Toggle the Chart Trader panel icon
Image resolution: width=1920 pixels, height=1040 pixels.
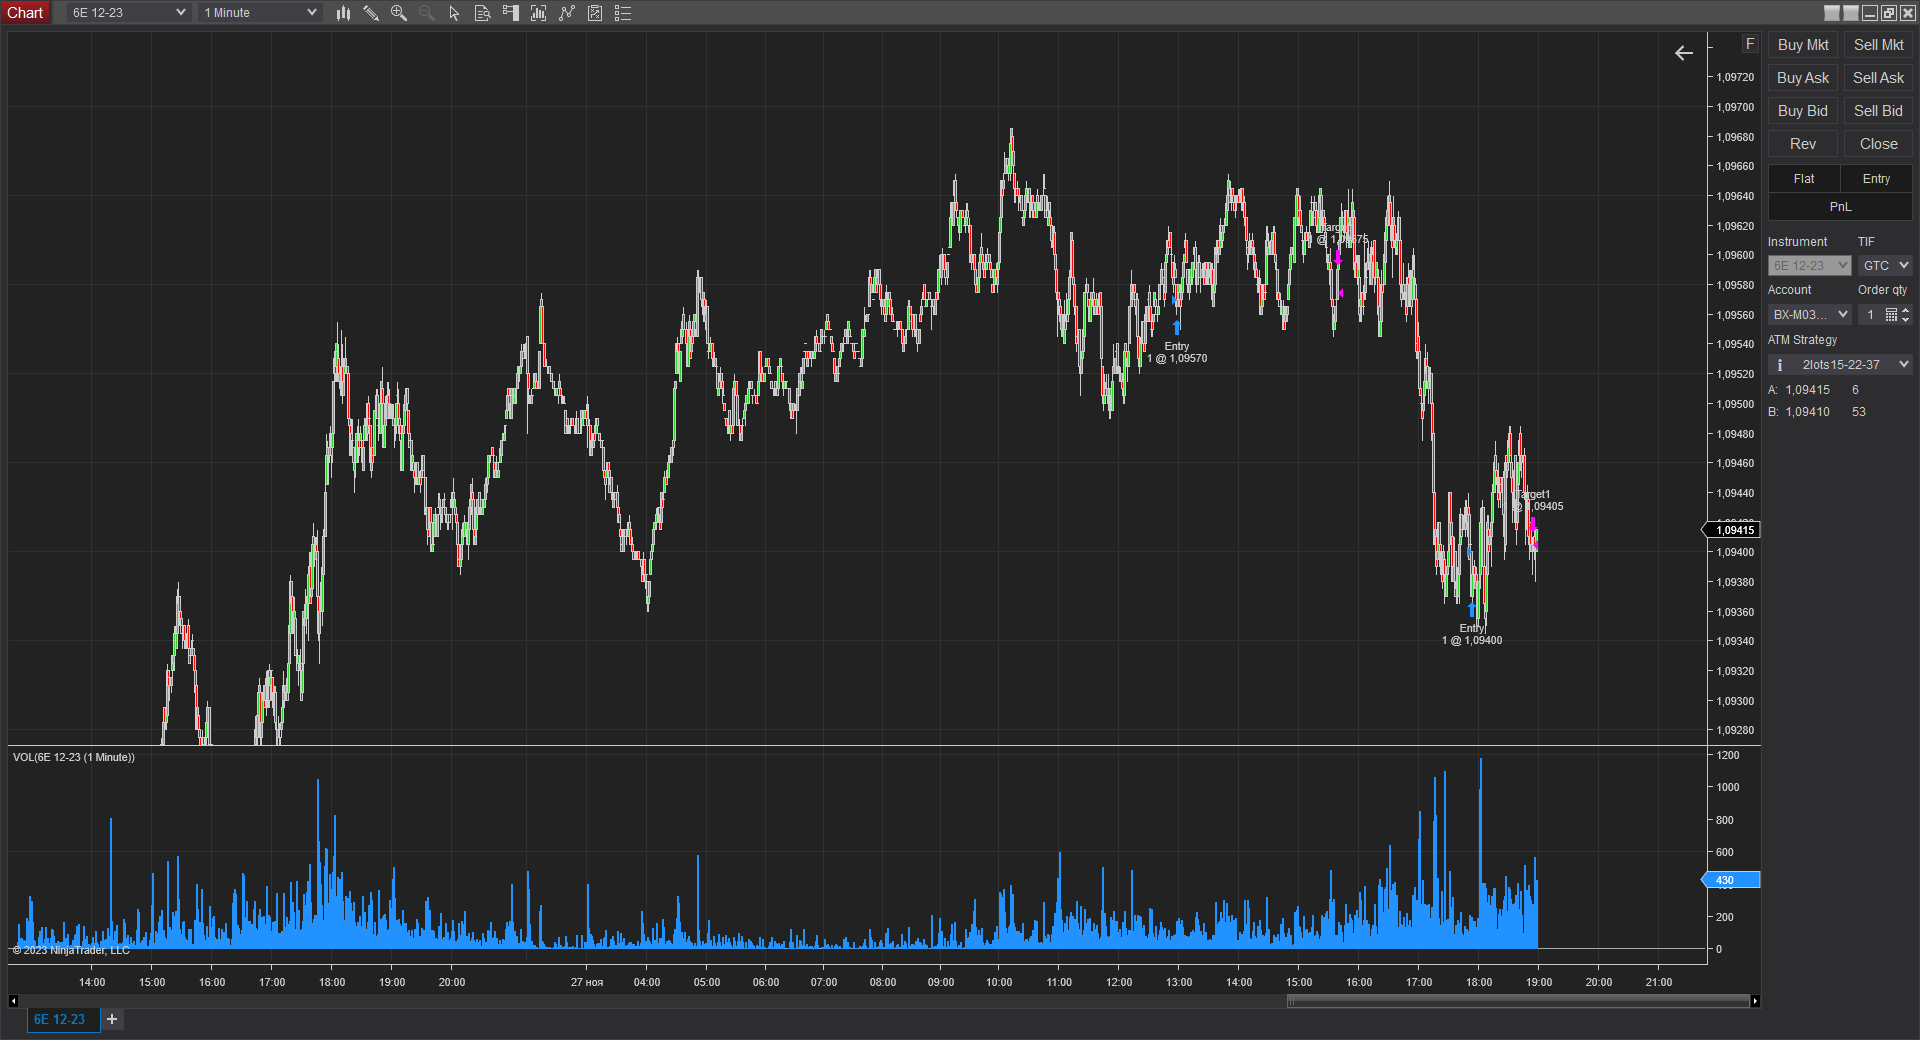click(x=511, y=13)
